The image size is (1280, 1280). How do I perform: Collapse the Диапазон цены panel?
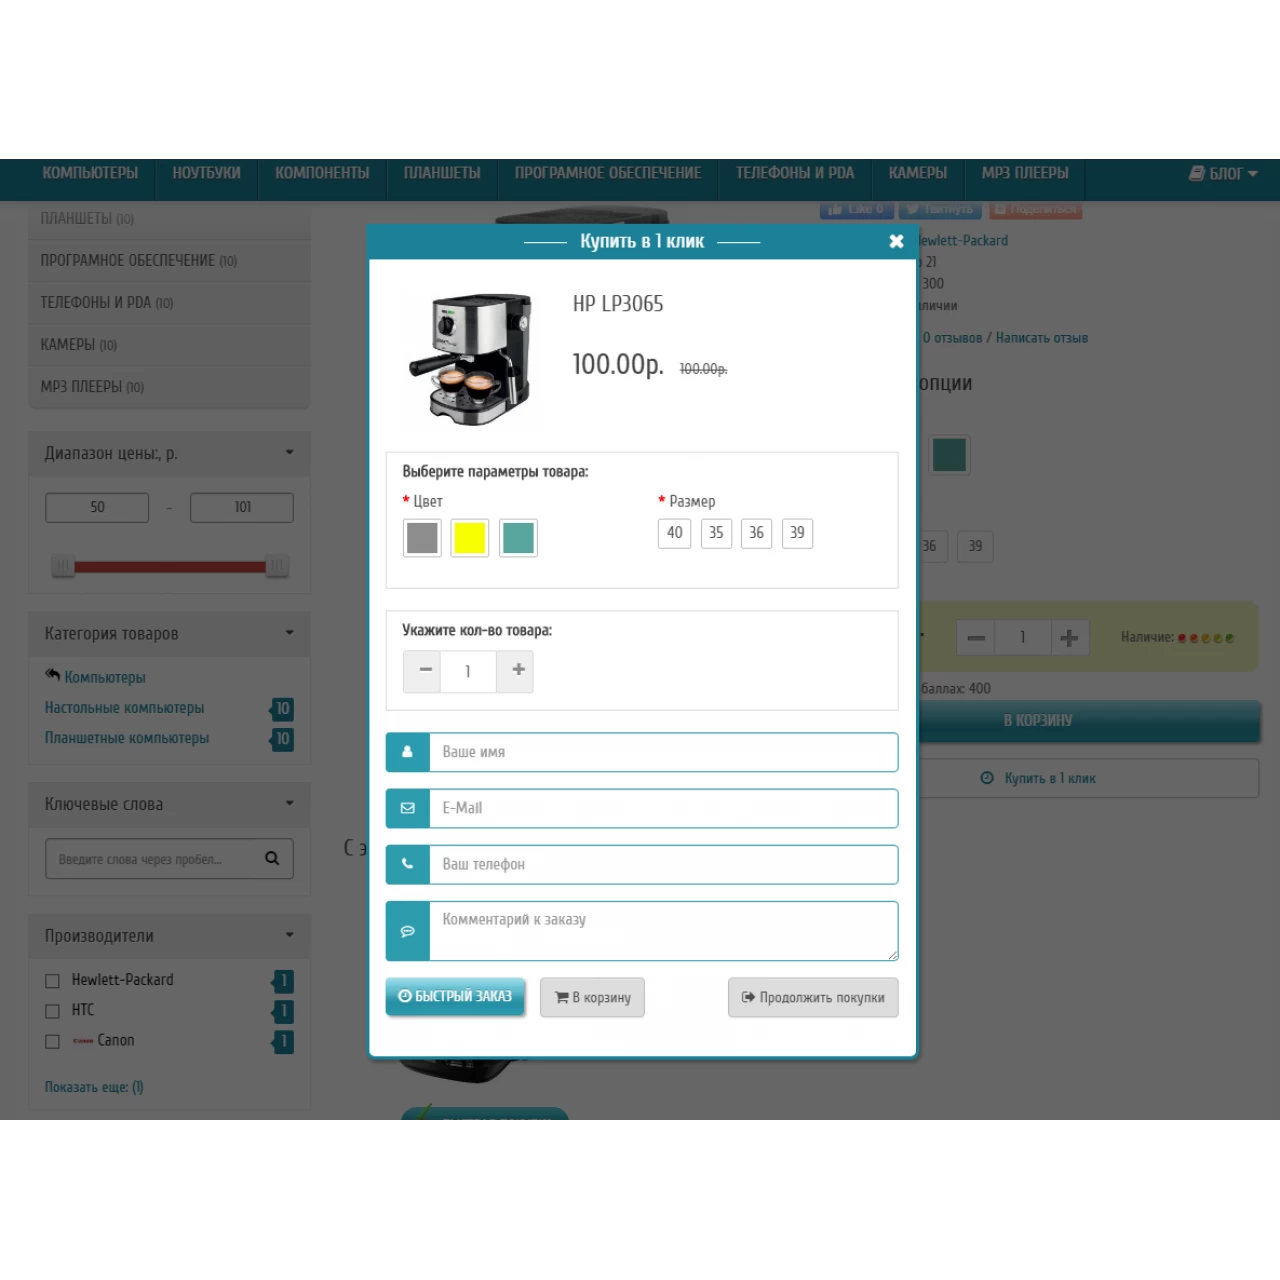click(x=289, y=453)
